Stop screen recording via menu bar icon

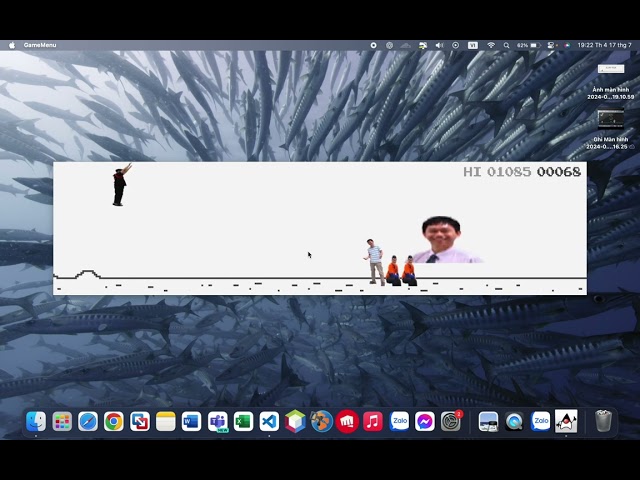pyautogui.click(x=373, y=45)
